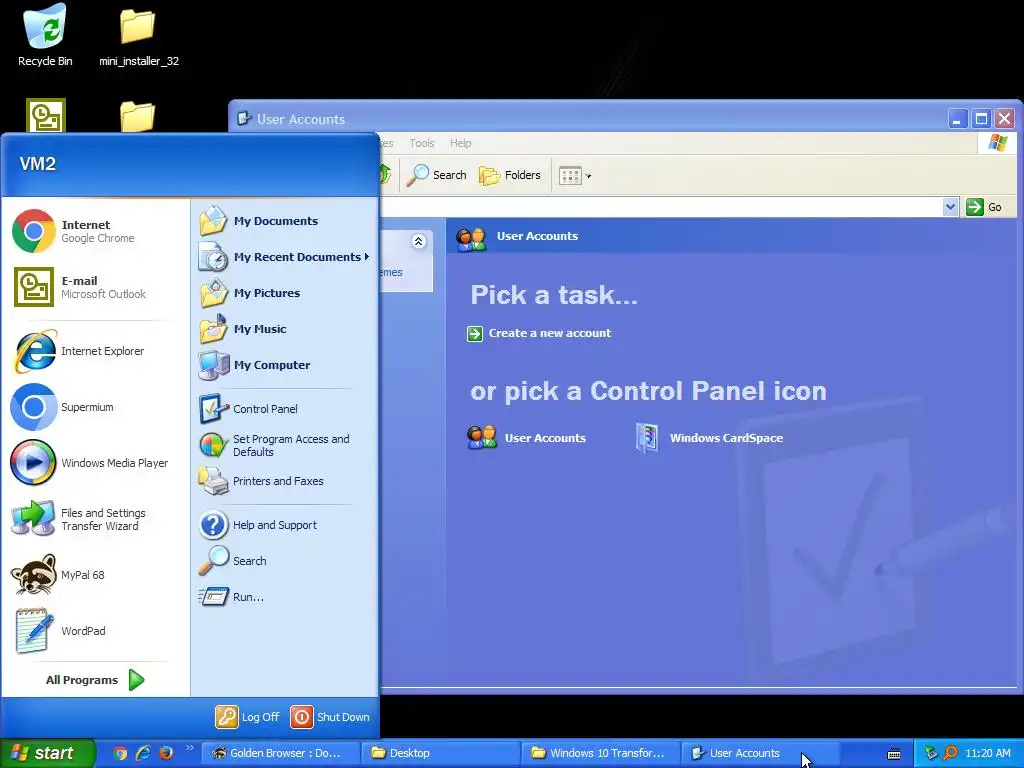The image size is (1024, 768).
Task: Open Search from Start menu
Action: click(x=284, y=561)
